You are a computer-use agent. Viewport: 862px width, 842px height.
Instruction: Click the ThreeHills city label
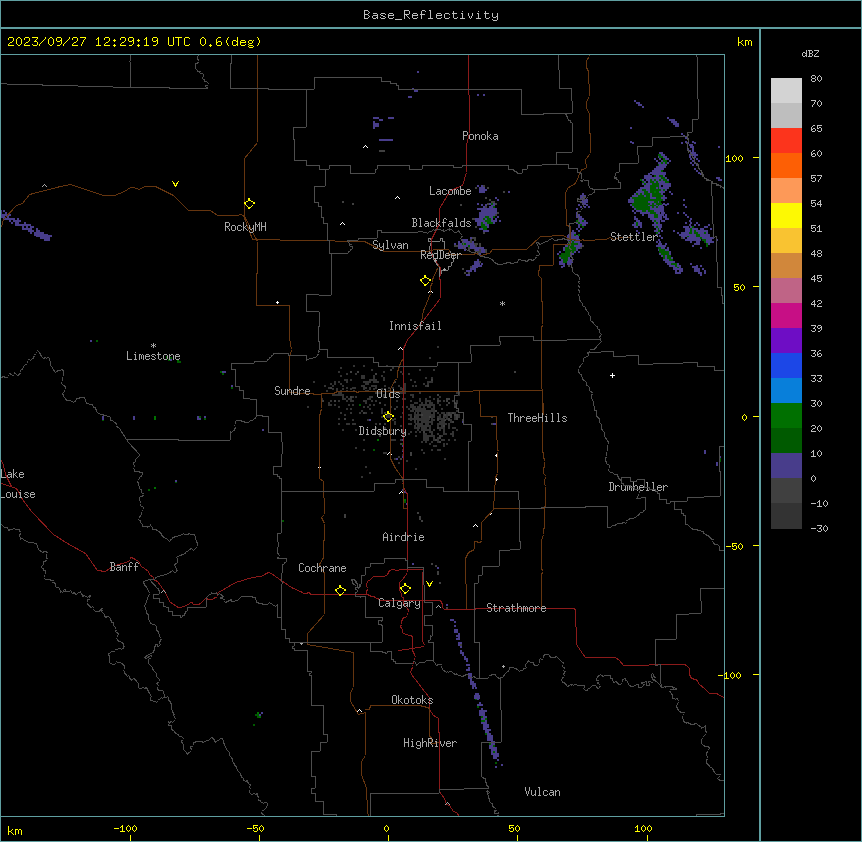[x=538, y=418]
